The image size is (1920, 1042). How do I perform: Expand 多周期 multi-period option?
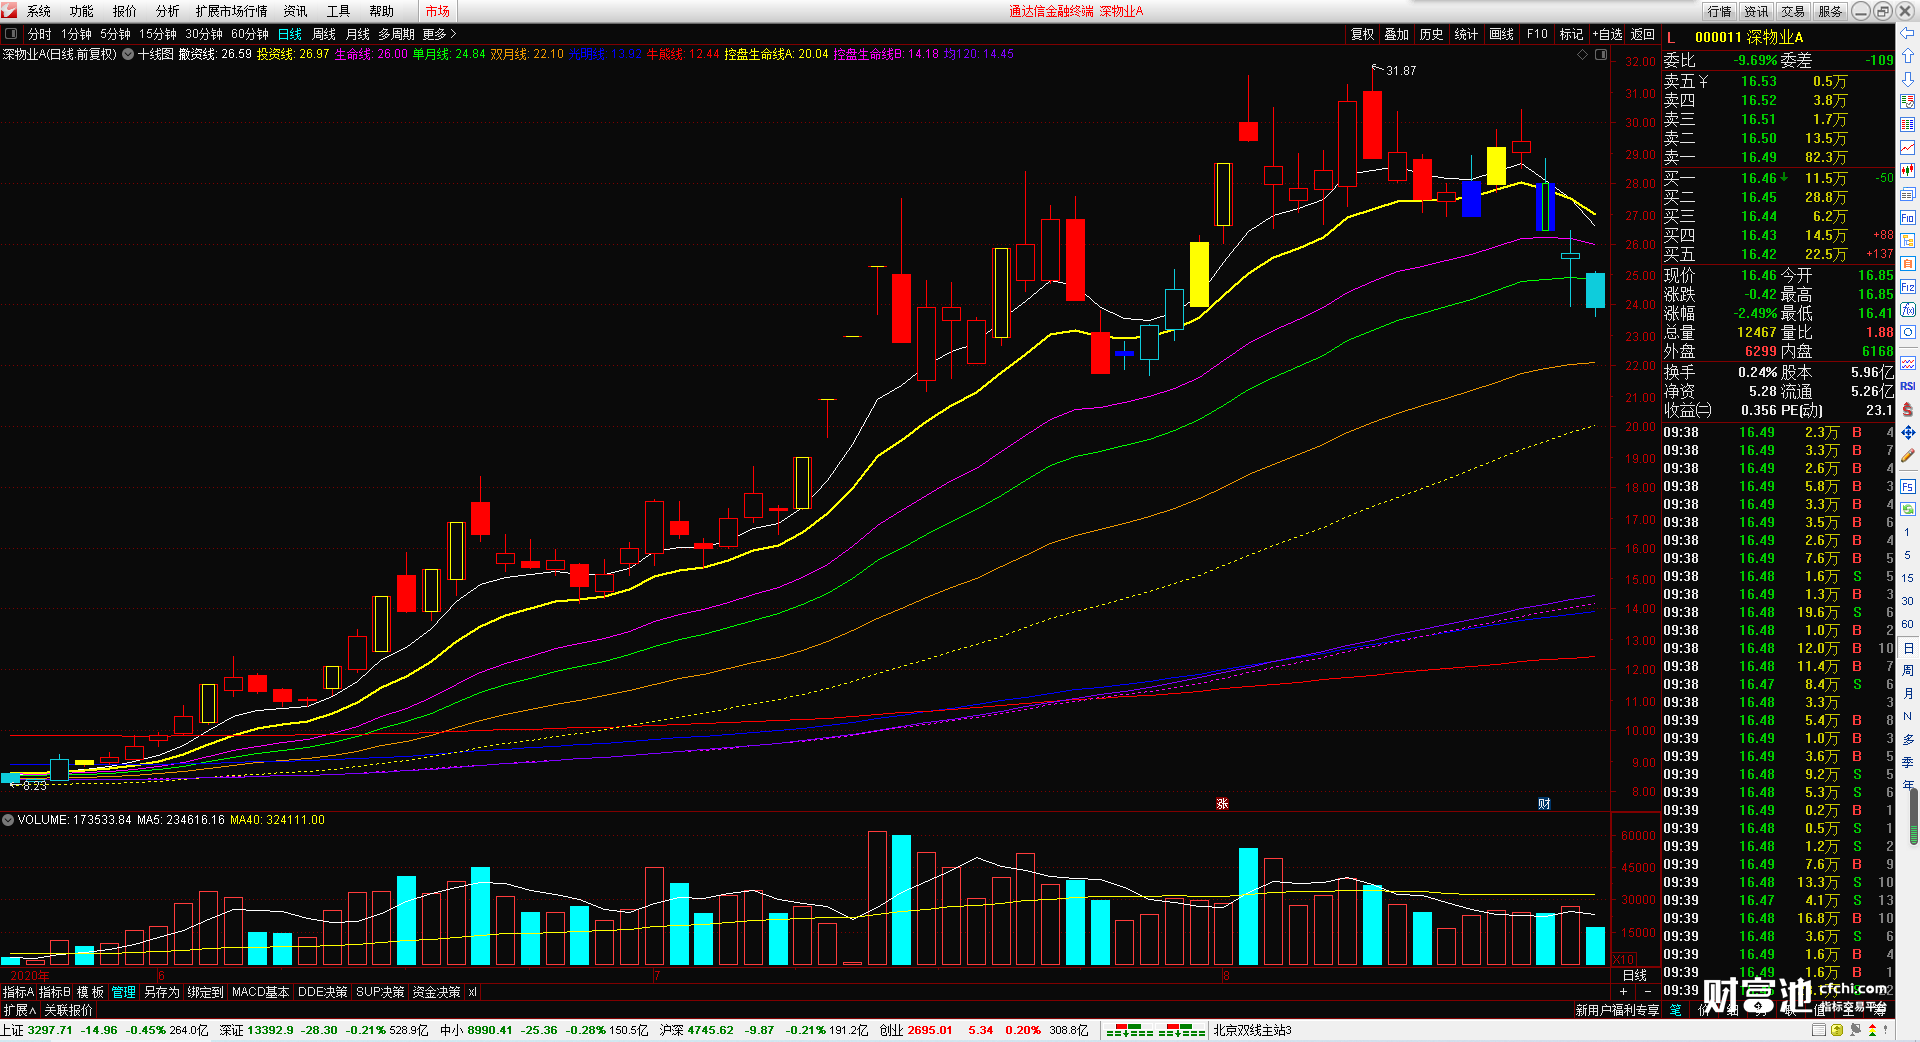point(396,34)
